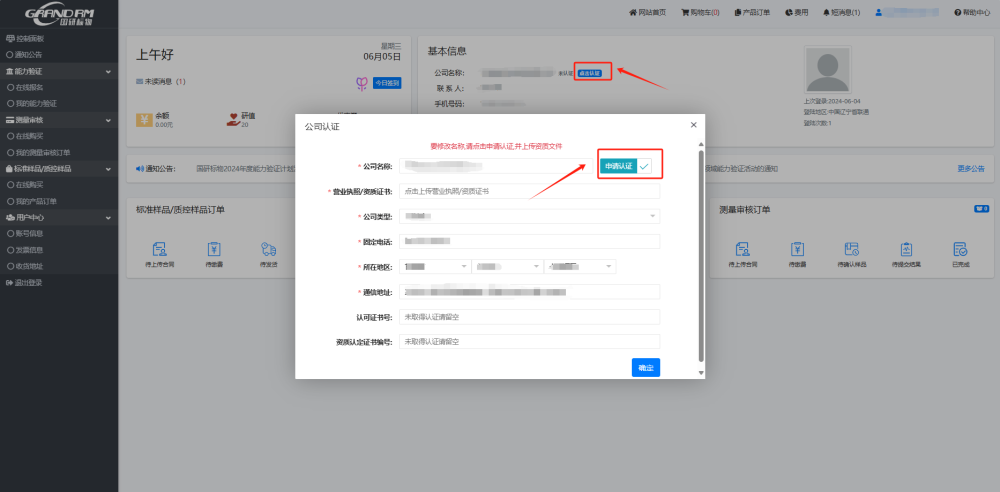Open the 购物车 shopping cart icon
Screen dimensions: 1000x492
[700, 12]
